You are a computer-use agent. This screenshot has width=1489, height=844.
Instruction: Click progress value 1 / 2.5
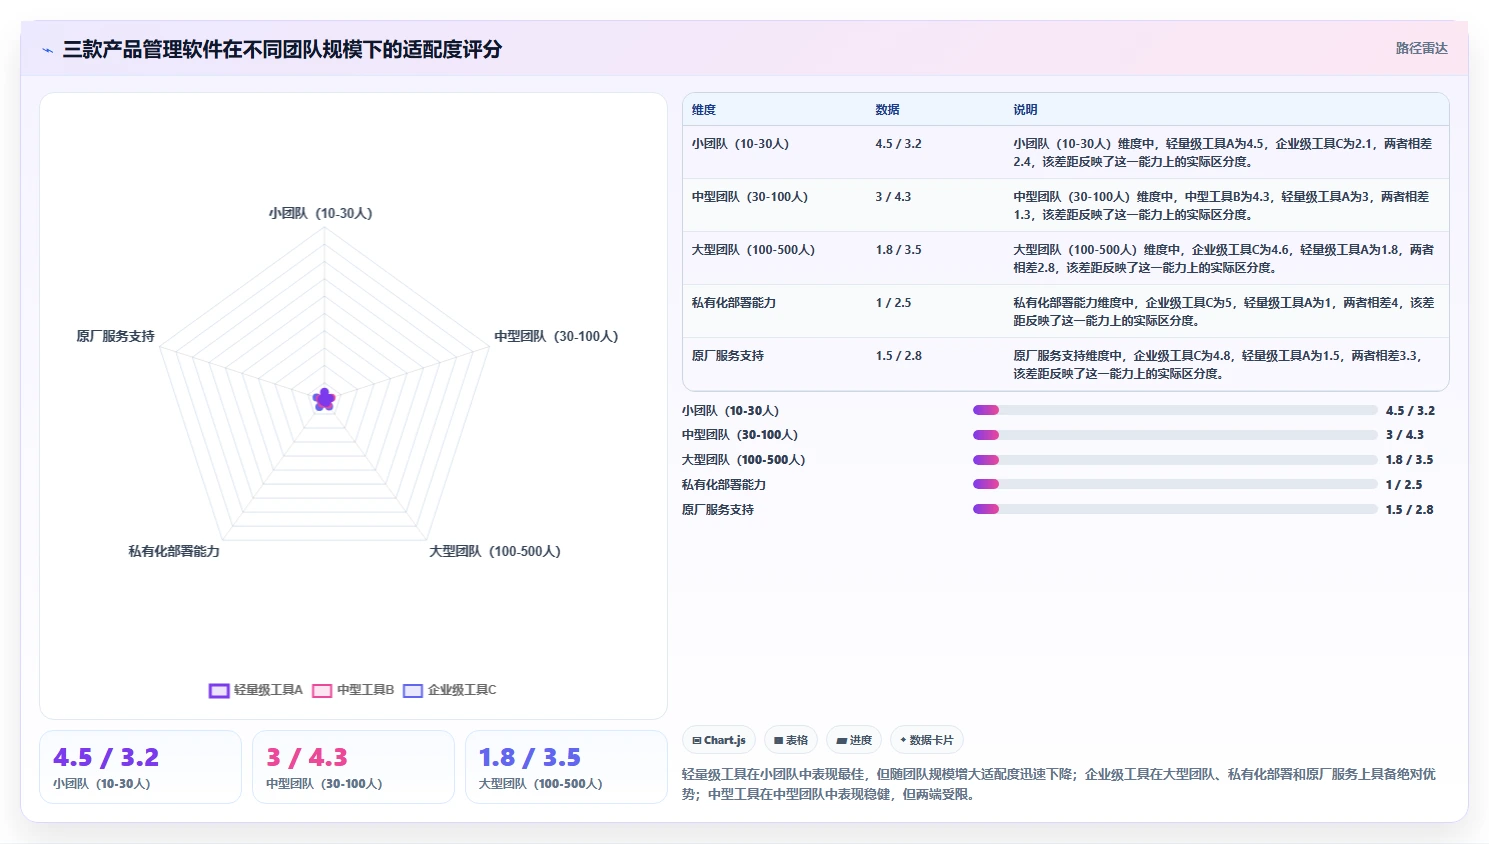tap(1404, 484)
